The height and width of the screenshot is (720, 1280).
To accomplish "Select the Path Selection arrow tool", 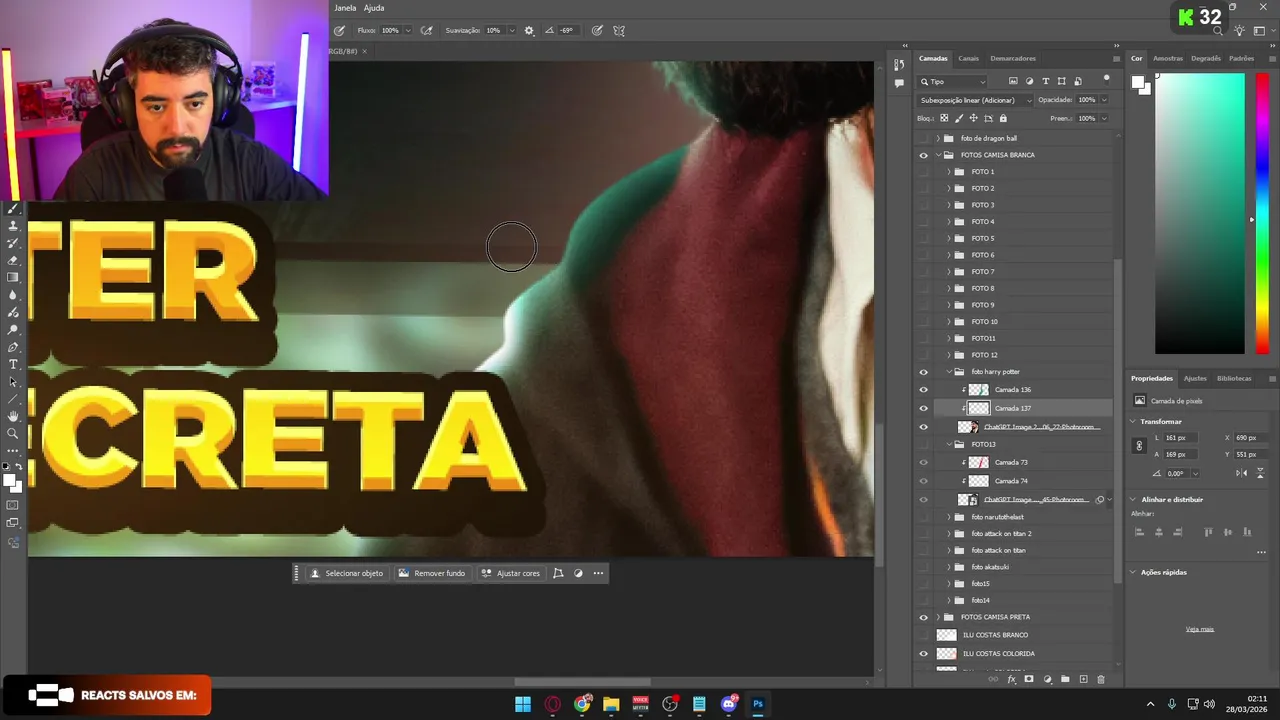I will pyautogui.click(x=13, y=382).
